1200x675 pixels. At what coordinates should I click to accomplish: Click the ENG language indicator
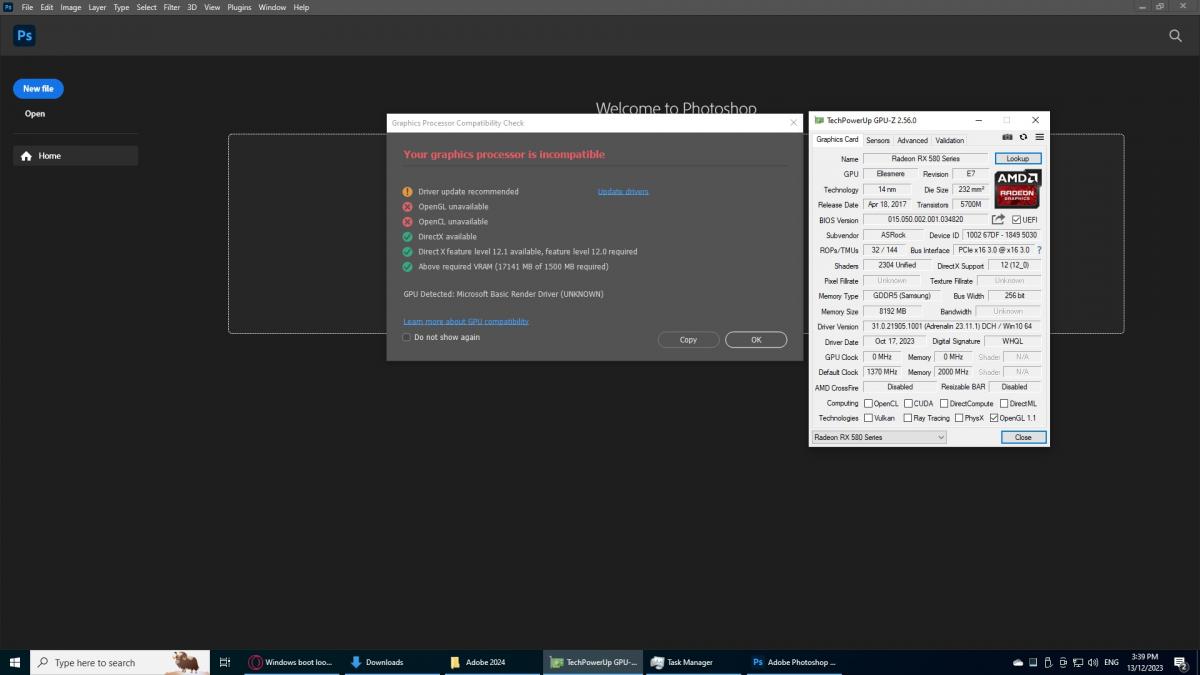point(1111,662)
